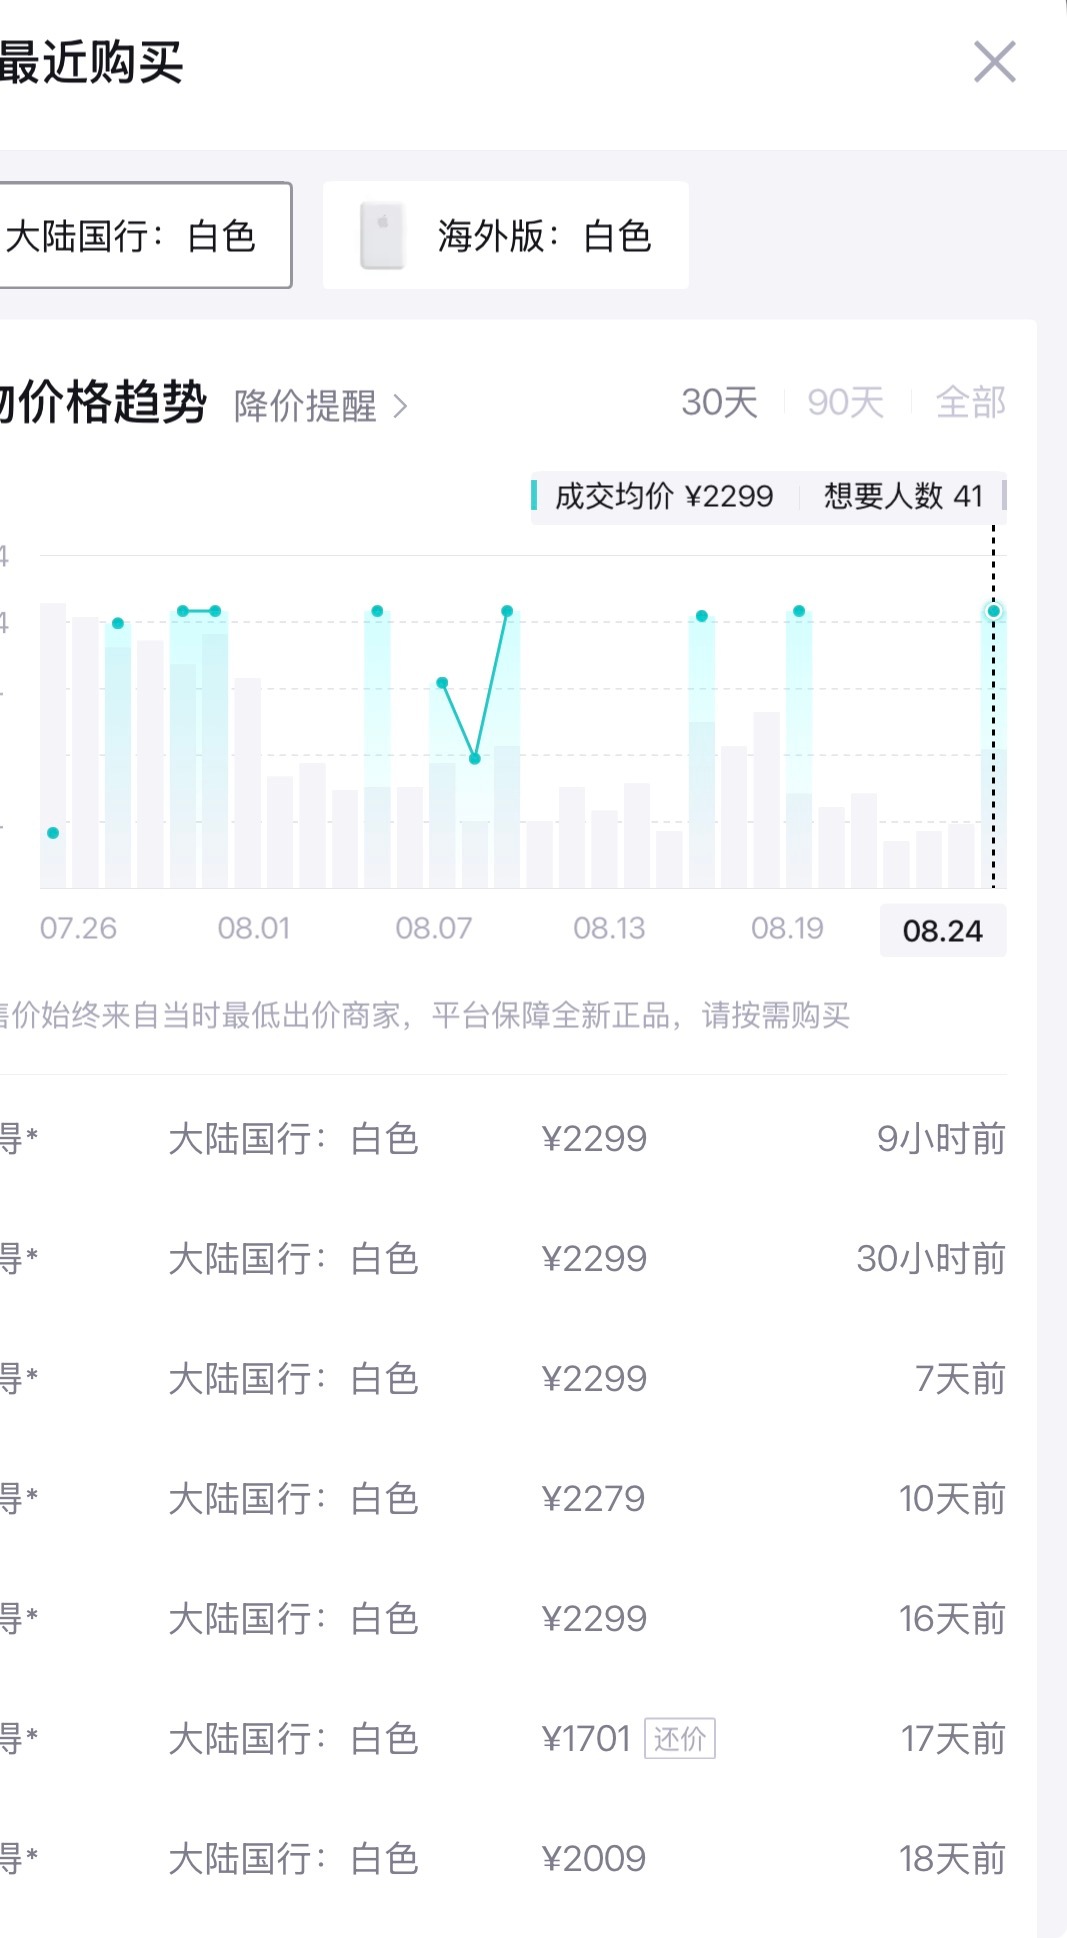
Task: Tap the lowest chart data point at far left
Action: [x=53, y=833]
